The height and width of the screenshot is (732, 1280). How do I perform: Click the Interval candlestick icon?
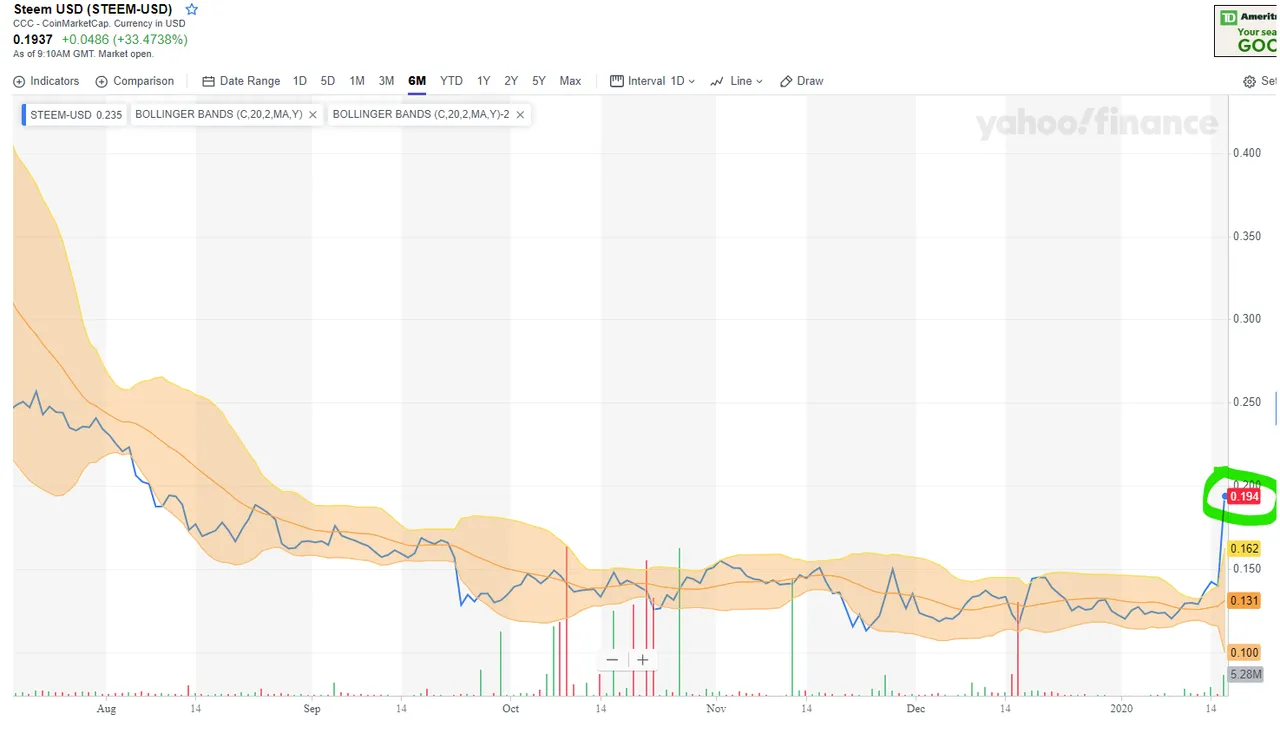click(x=617, y=81)
